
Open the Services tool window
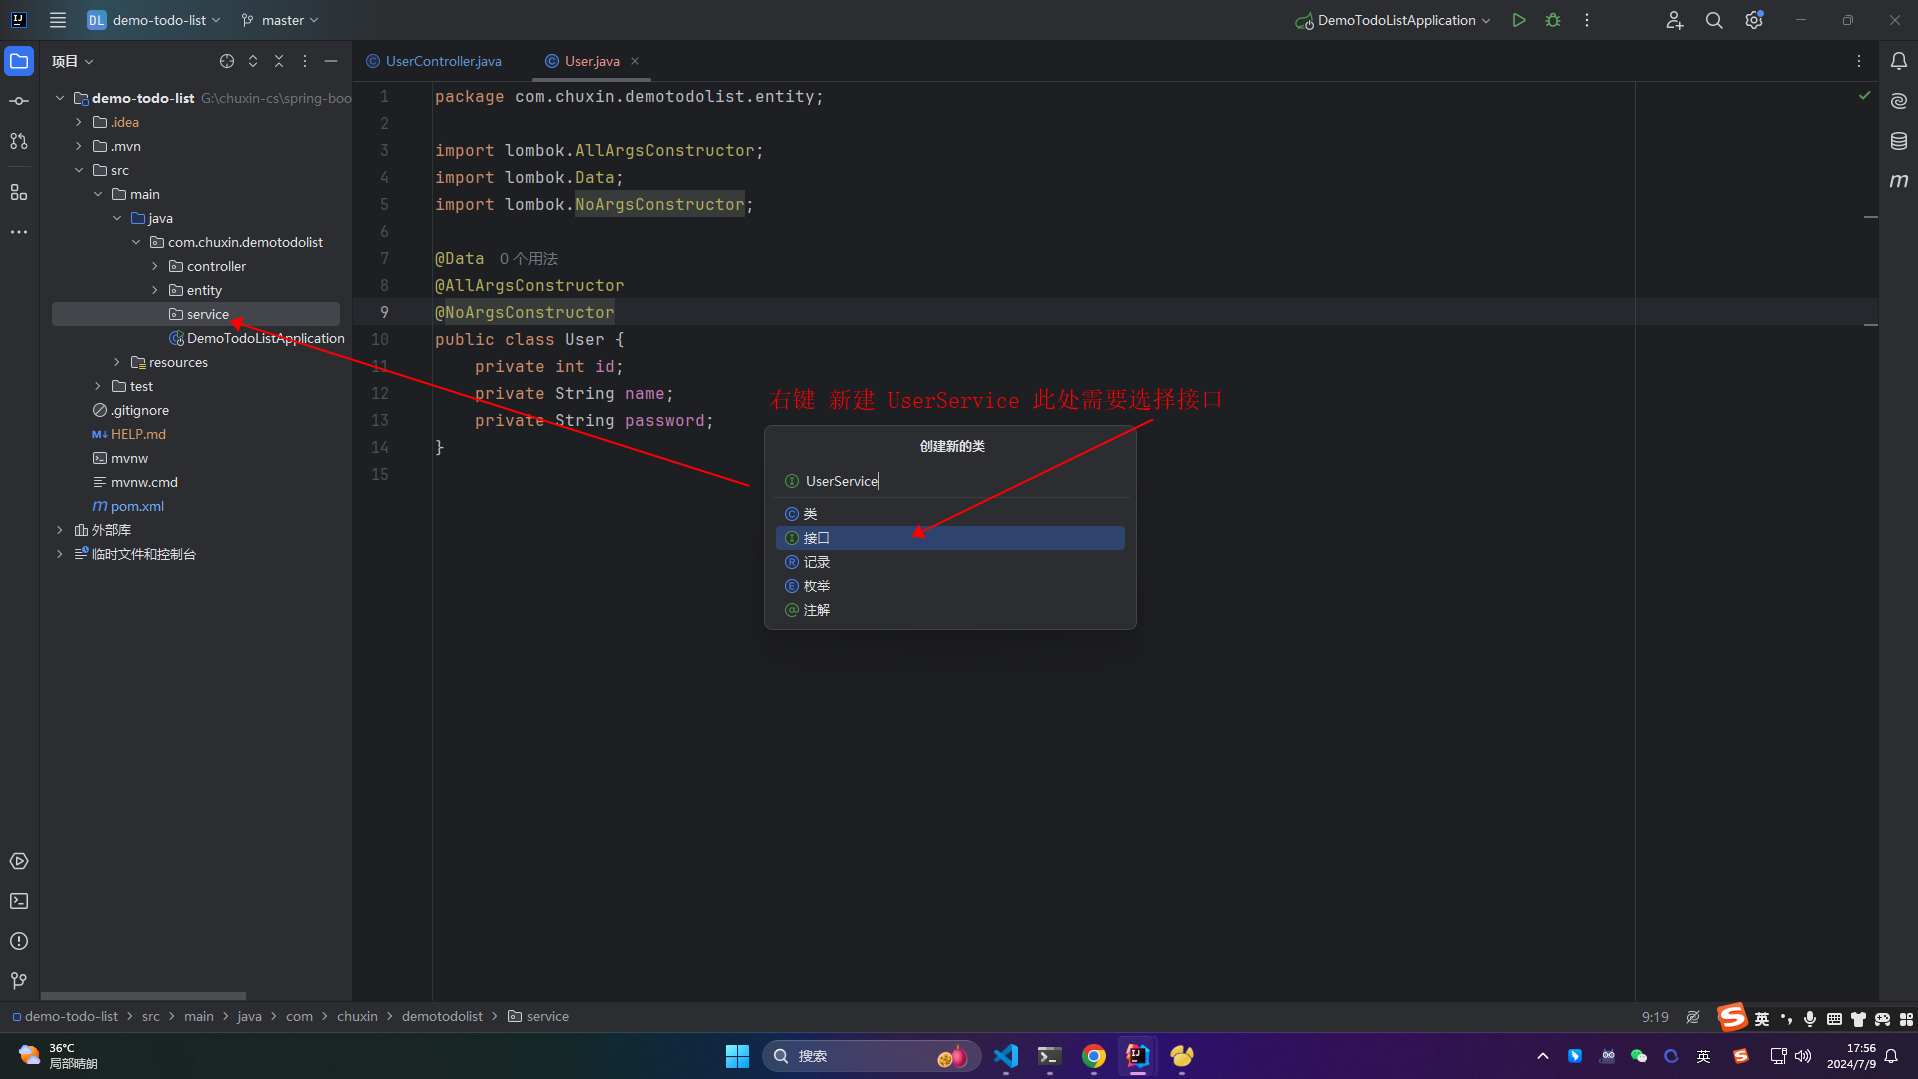19,861
